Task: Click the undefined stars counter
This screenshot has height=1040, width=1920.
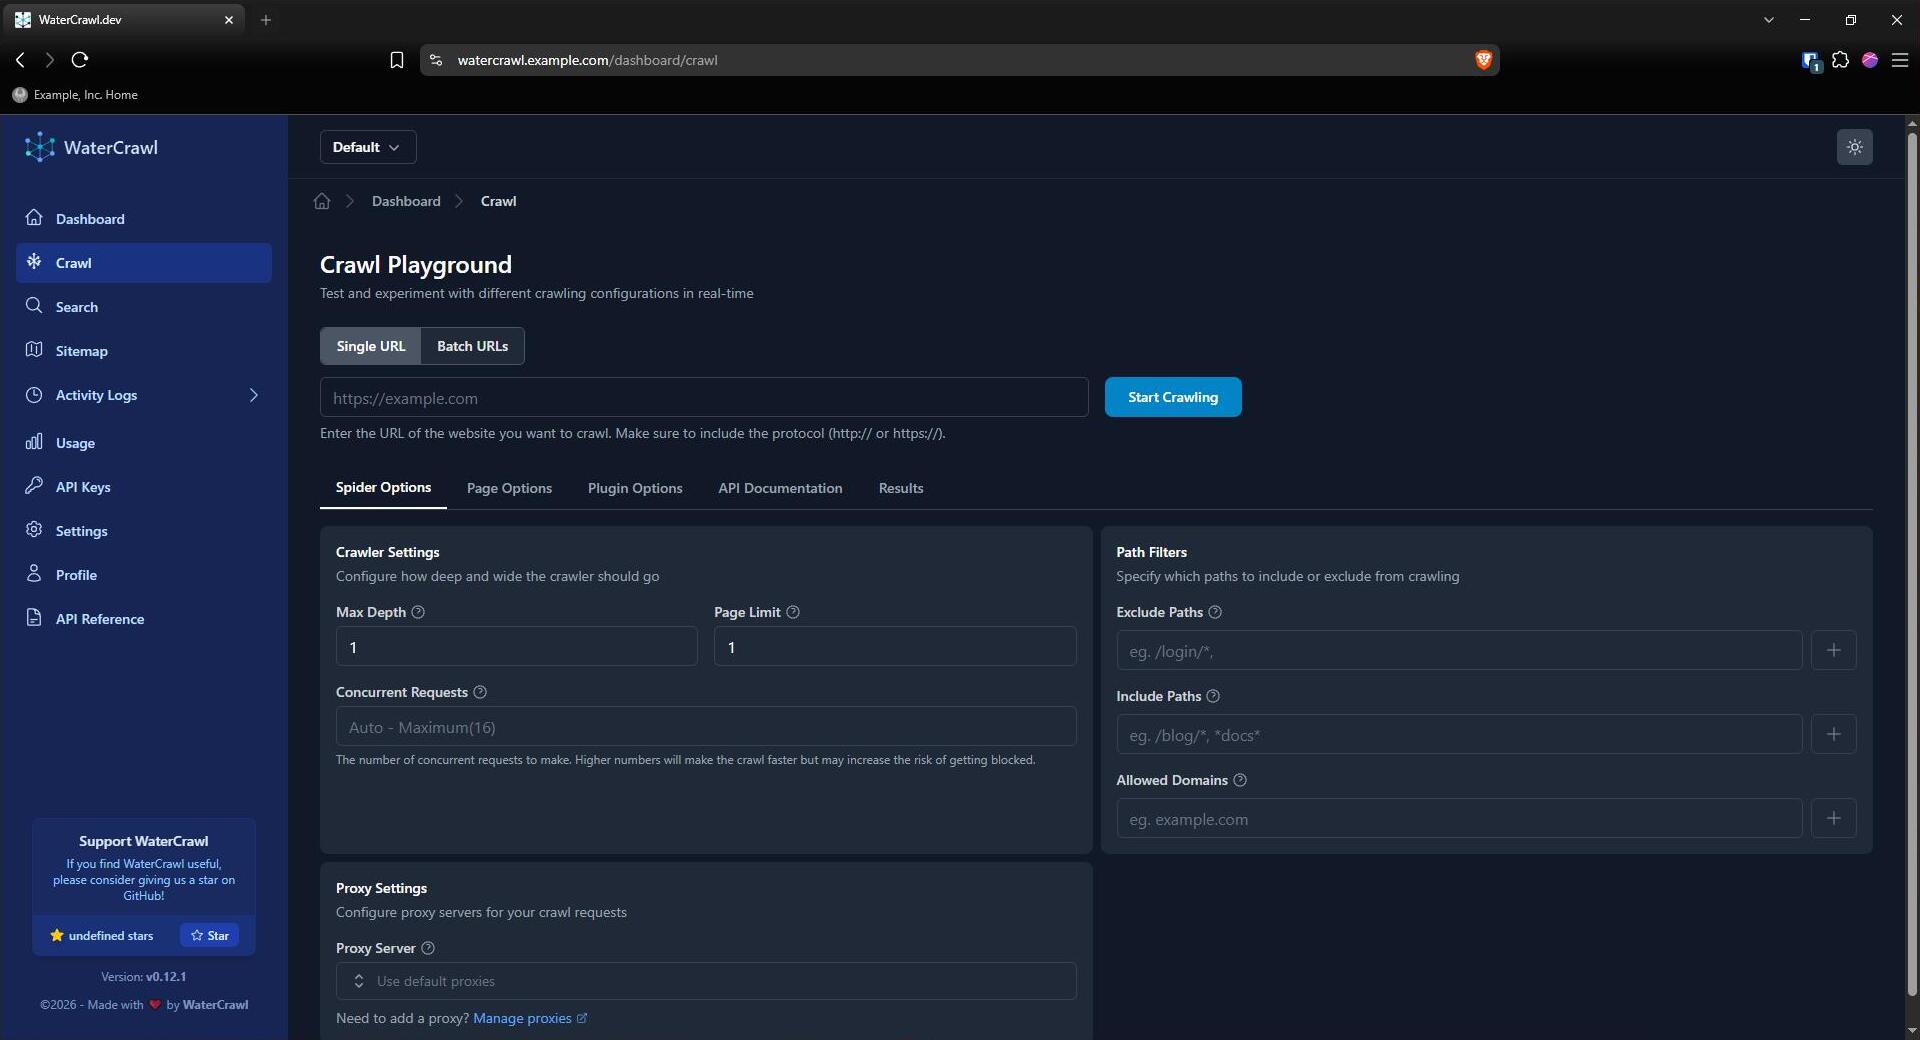Action: click(101, 936)
